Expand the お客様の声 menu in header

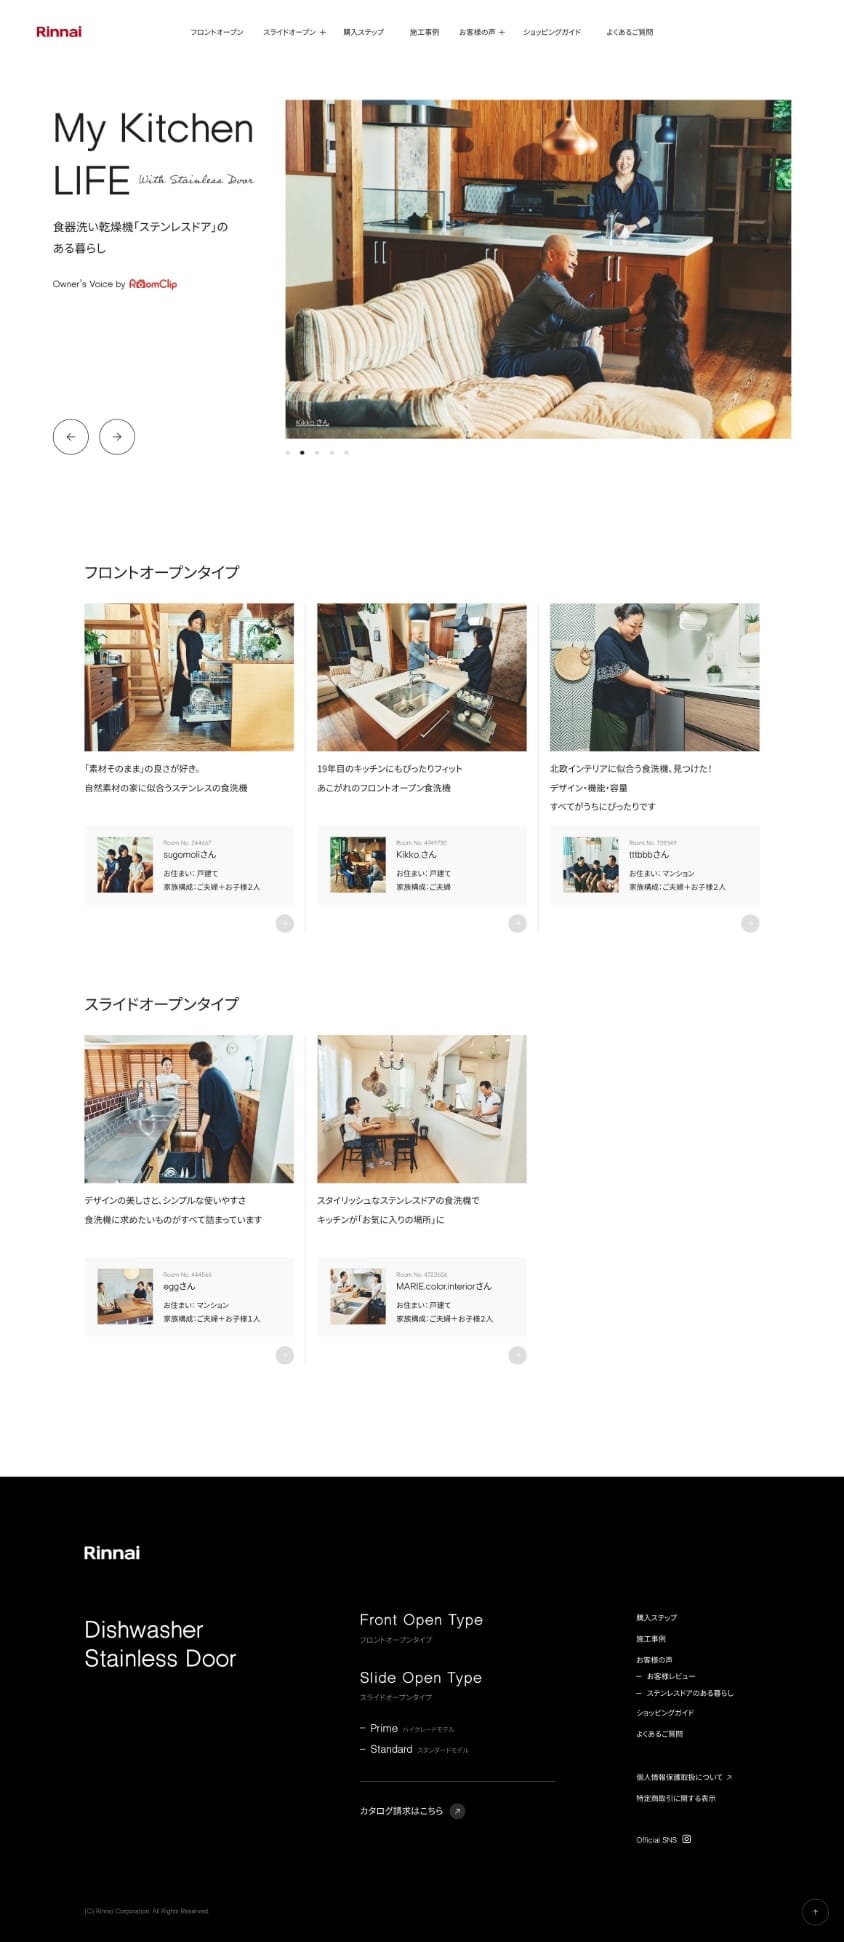(481, 32)
